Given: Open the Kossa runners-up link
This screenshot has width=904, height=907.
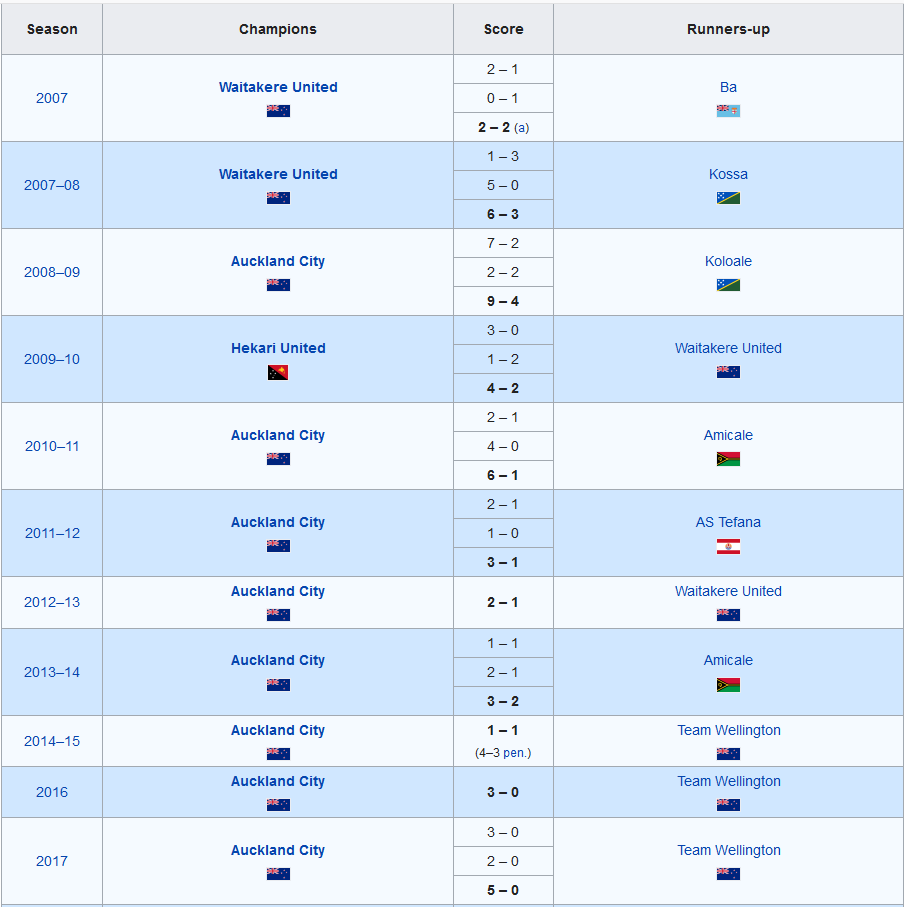Looking at the screenshot, I should coord(728,174).
